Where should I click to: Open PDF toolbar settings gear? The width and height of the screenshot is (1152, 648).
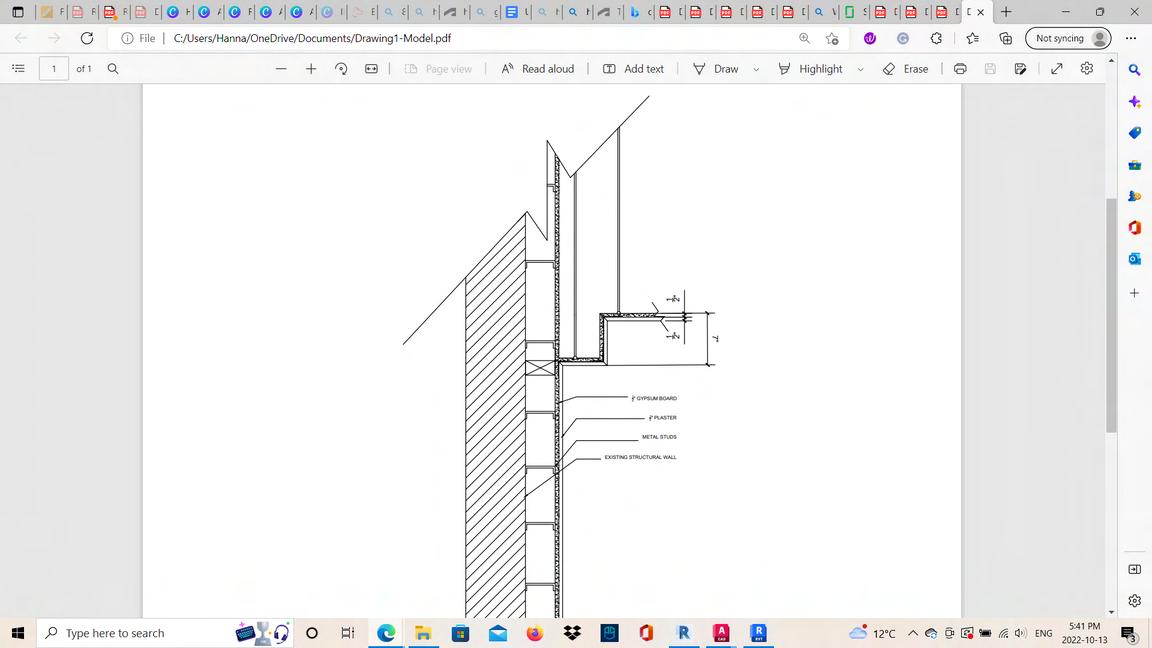click(x=1087, y=69)
